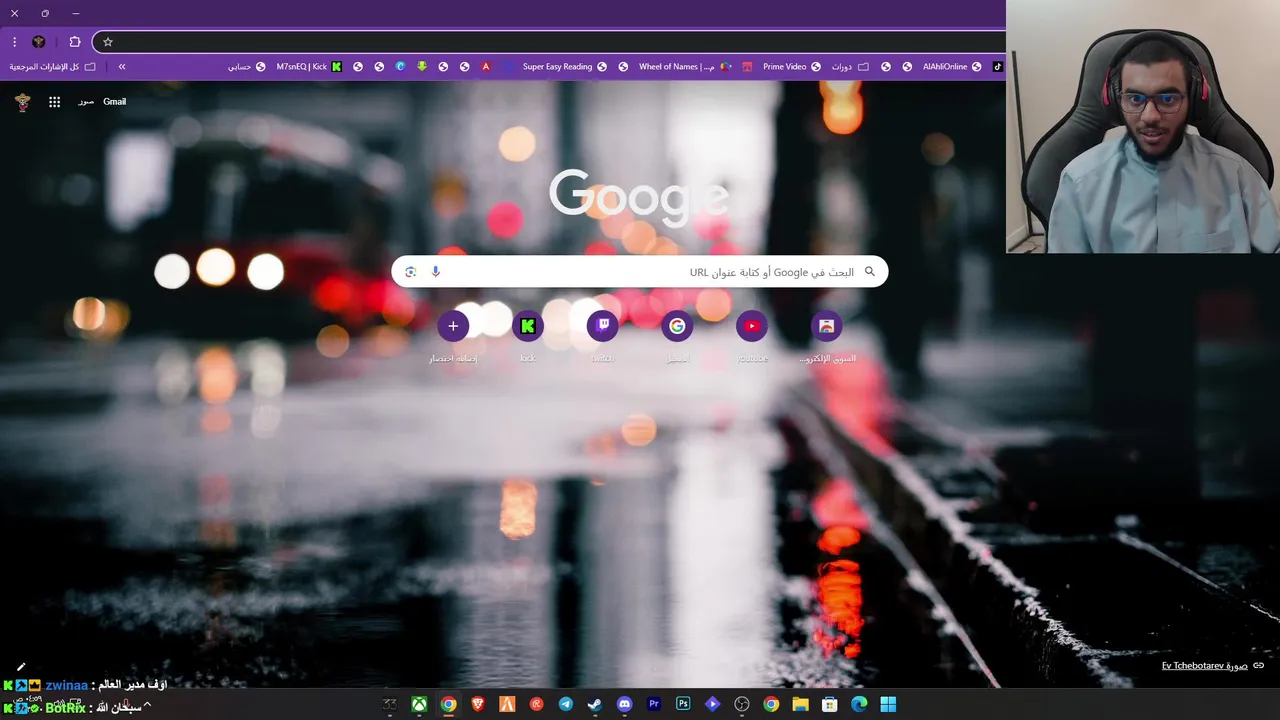This screenshot has width=1280, height=720.
Task: Open Microsoft Store from the taskbar
Action: [x=829, y=704]
